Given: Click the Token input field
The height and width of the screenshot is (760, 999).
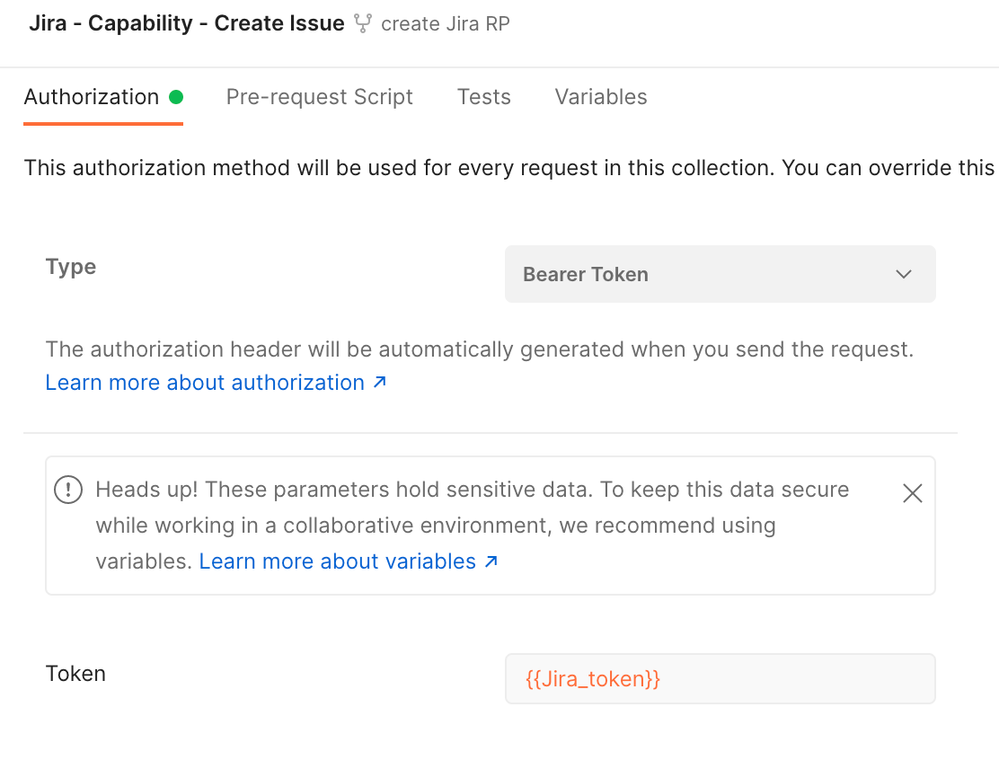Looking at the screenshot, I should click(x=720, y=678).
